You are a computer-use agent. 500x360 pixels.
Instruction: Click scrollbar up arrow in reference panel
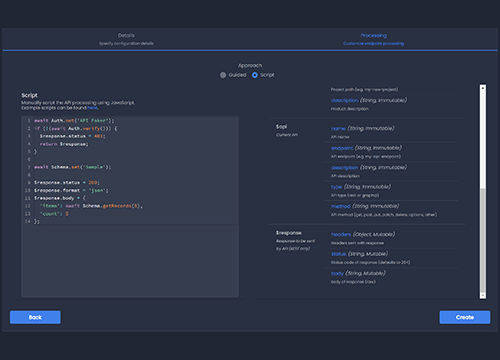point(483,88)
